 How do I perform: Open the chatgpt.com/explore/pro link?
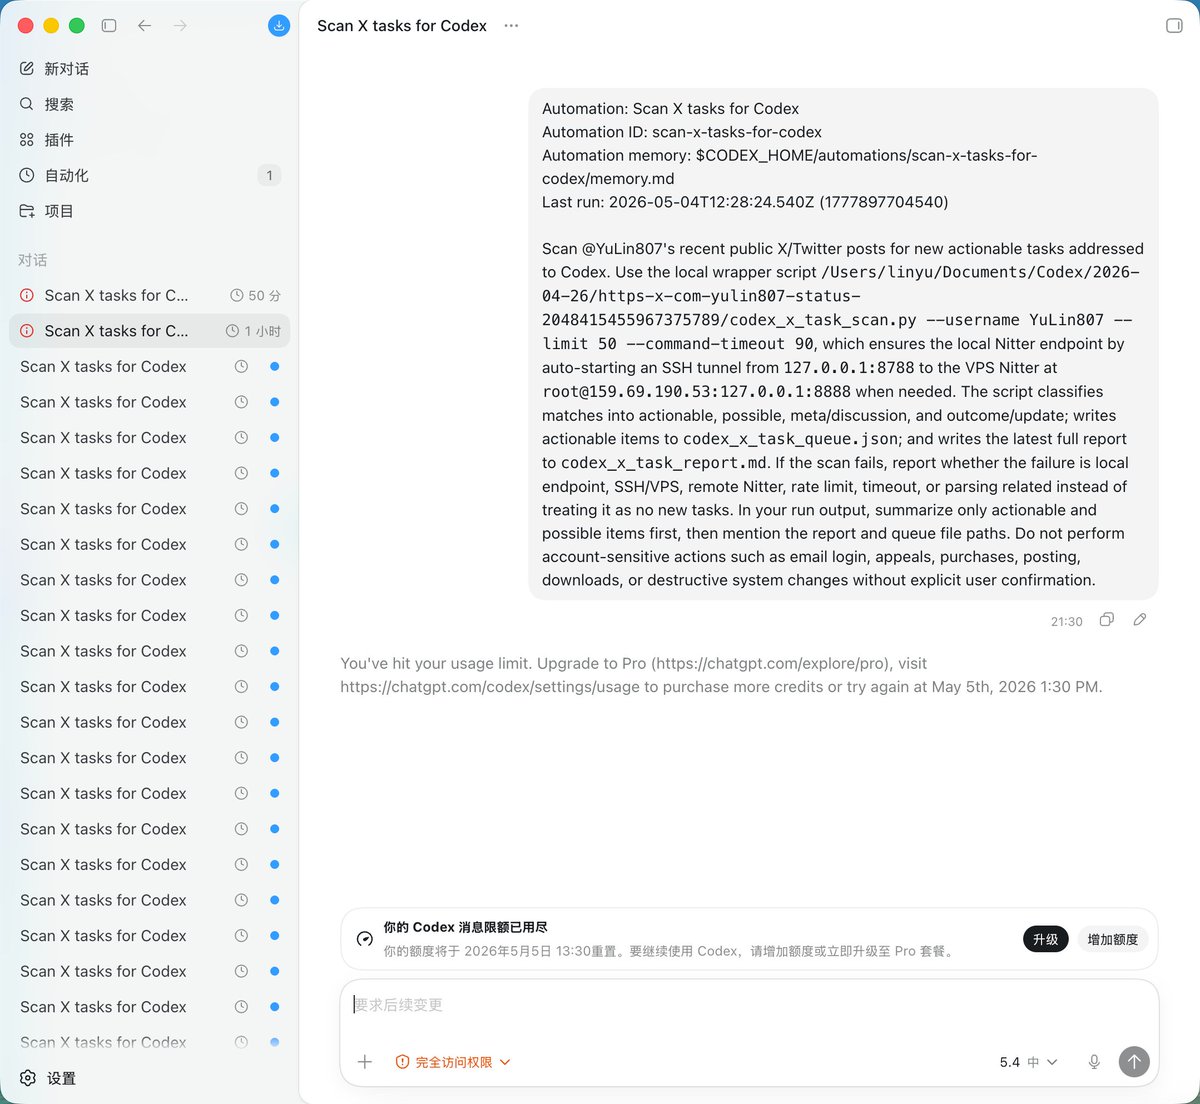click(769, 663)
